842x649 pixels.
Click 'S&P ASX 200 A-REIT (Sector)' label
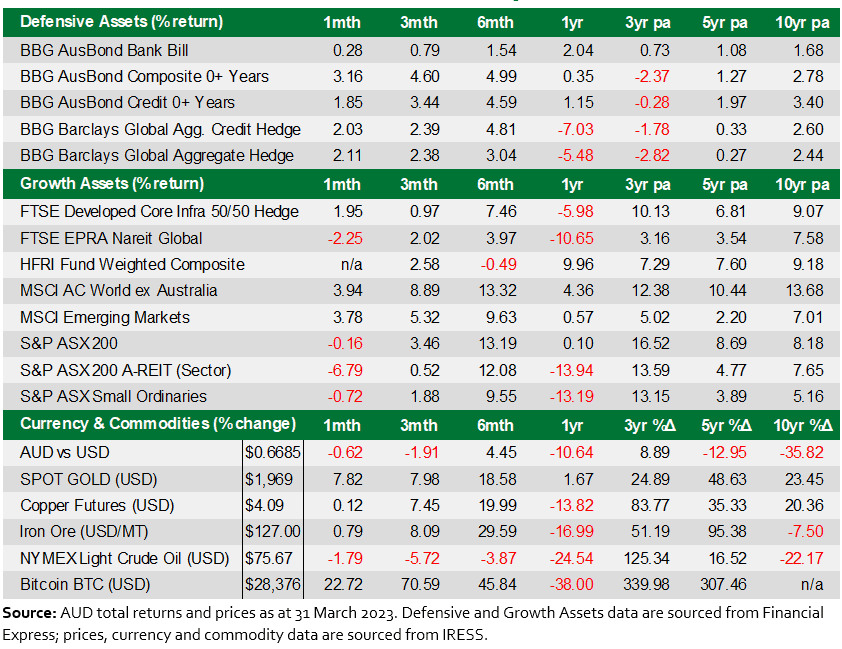[x=126, y=370]
